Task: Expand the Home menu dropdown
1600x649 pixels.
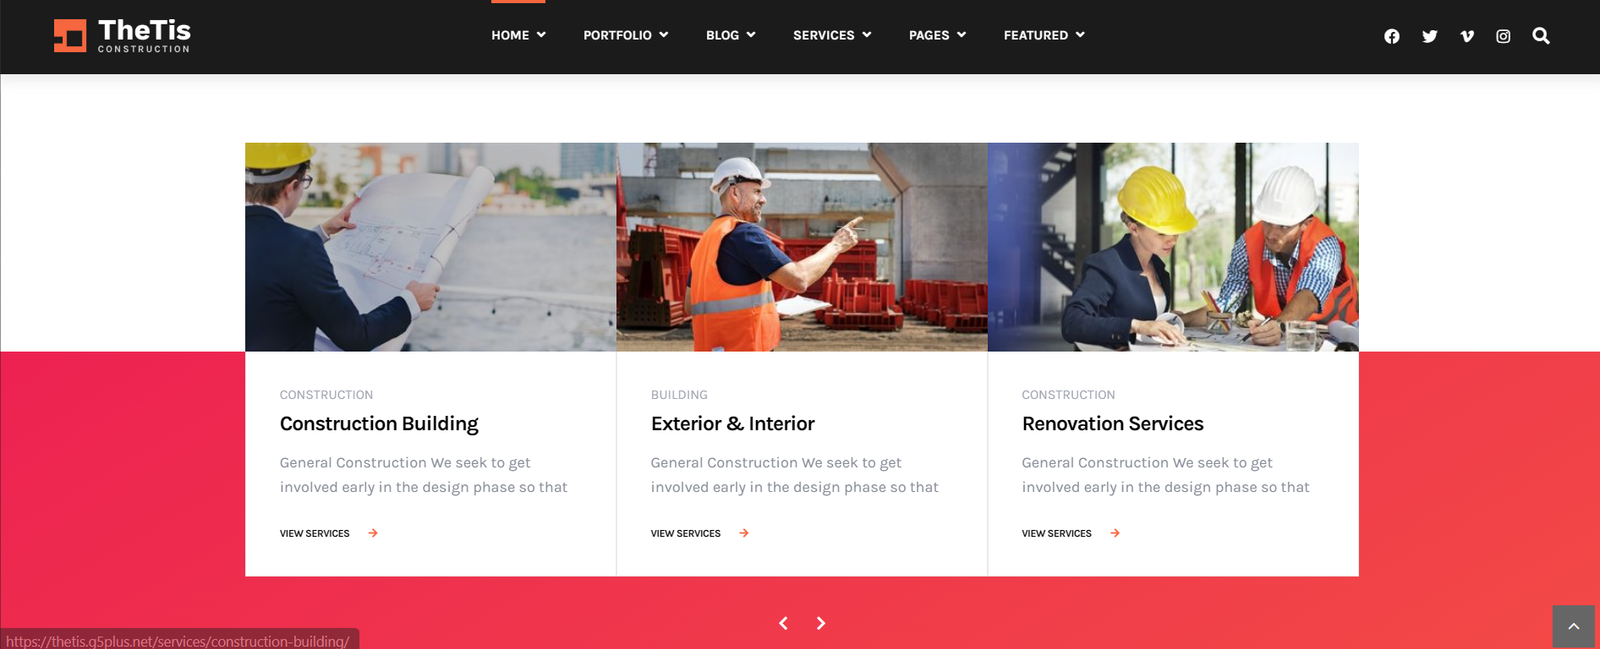Action: click(518, 35)
